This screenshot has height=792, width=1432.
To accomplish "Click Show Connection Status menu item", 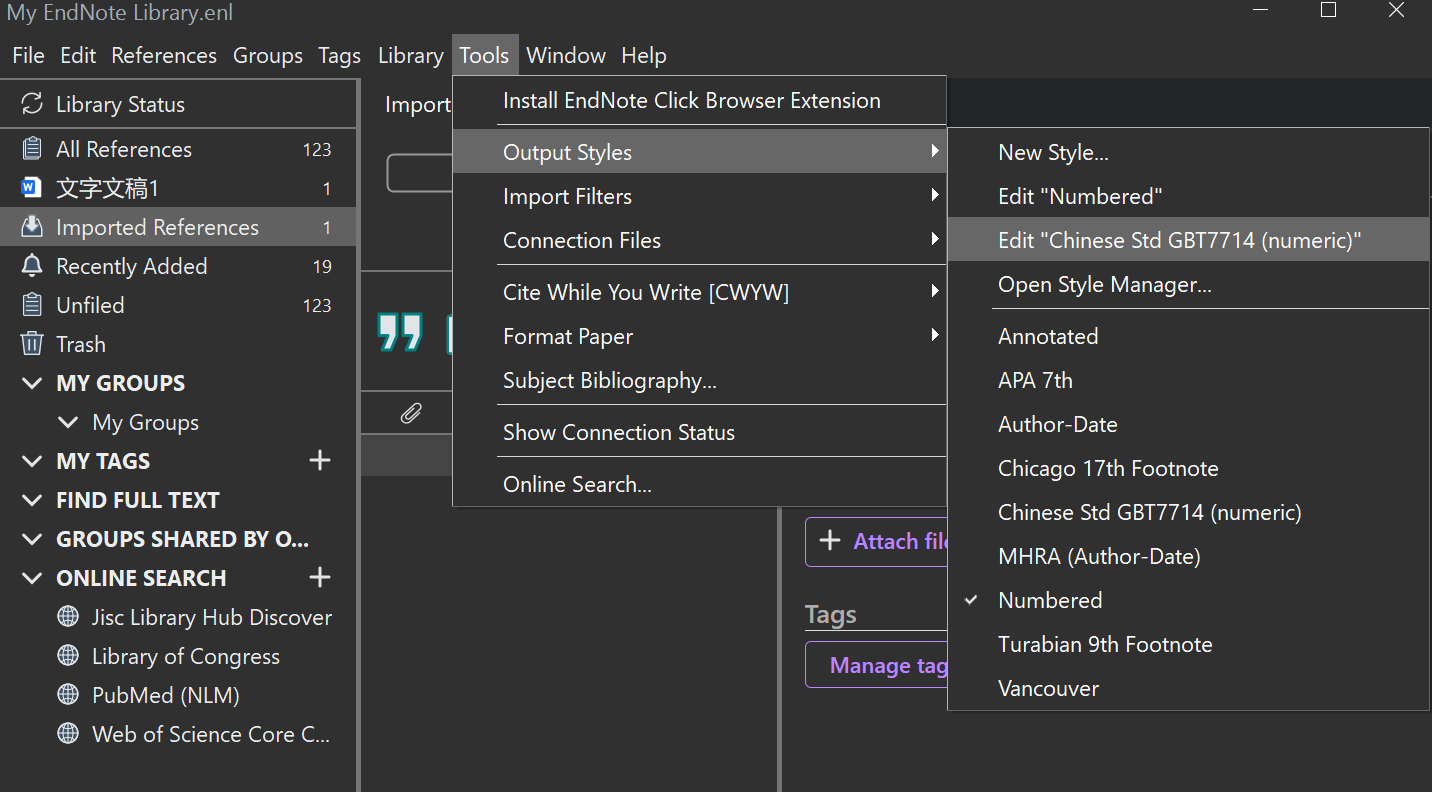I will tap(699, 432).
